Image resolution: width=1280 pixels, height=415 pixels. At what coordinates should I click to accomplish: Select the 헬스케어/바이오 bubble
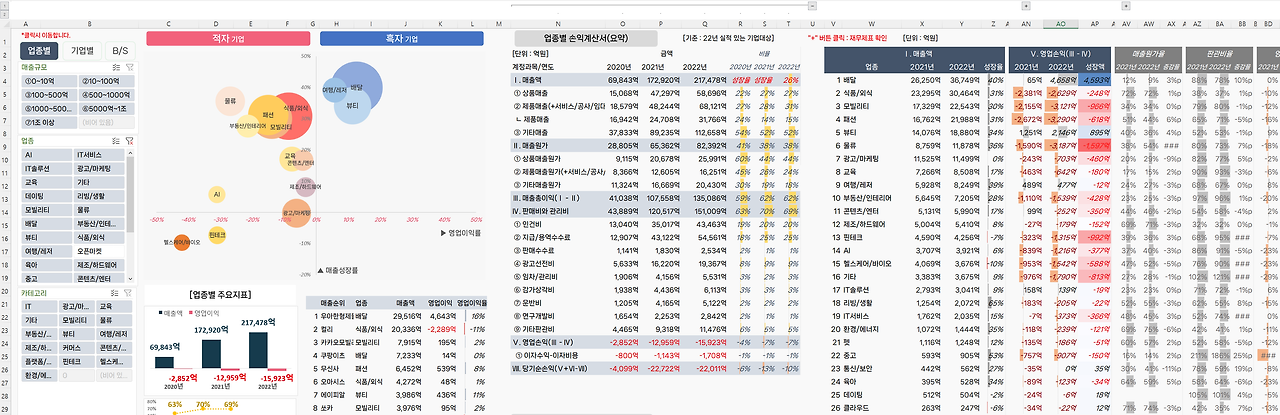click(182, 242)
